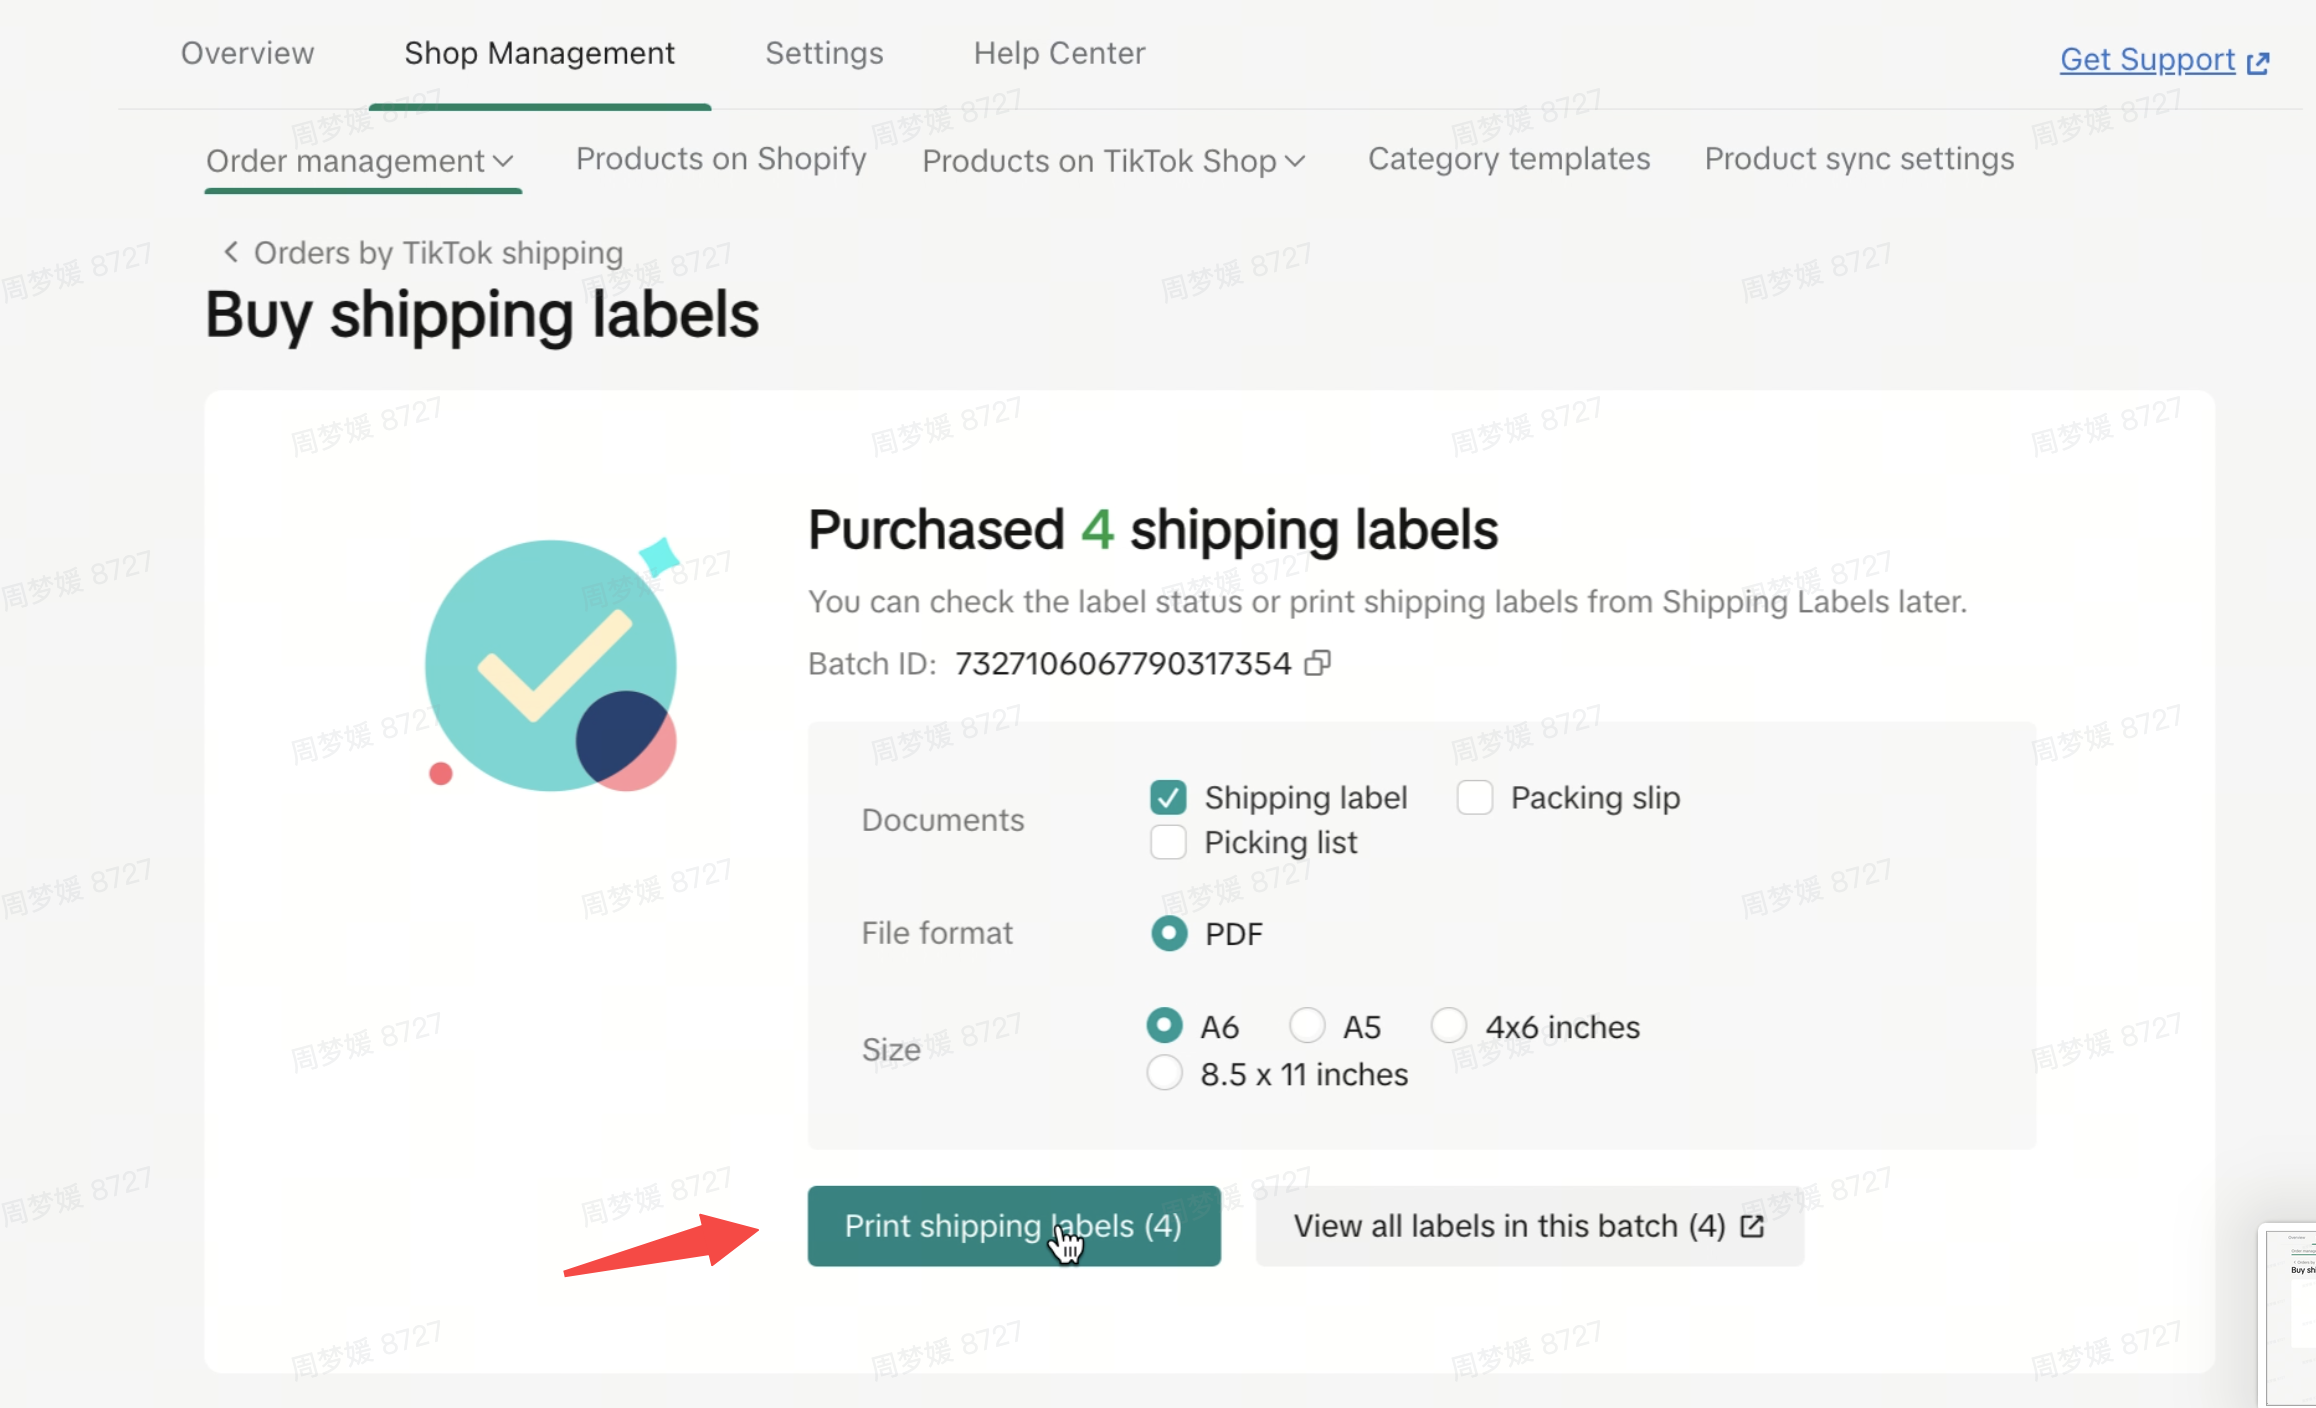2316x1408 pixels.
Task: Pick the 8.5 x 11 inches size
Action: 1165,1074
